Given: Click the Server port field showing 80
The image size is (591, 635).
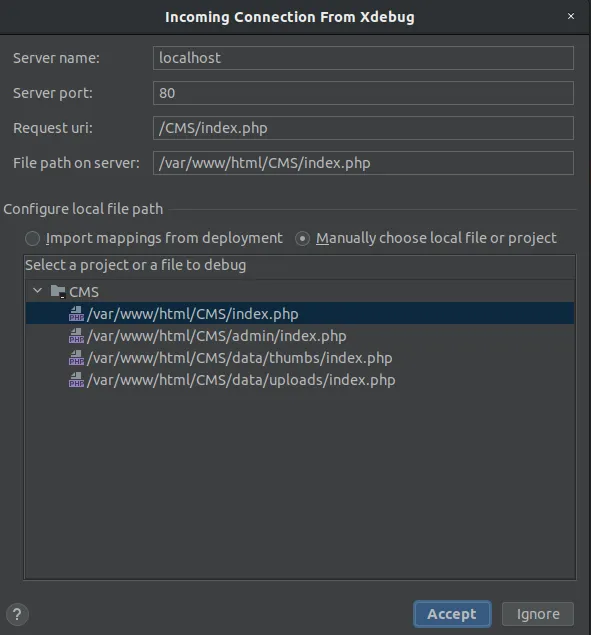Looking at the screenshot, I should pos(363,93).
